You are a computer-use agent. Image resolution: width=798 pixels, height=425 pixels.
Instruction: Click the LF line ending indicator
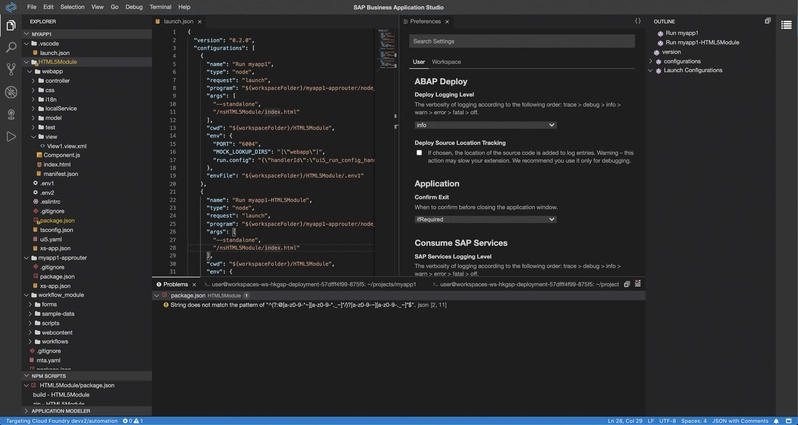coord(651,421)
